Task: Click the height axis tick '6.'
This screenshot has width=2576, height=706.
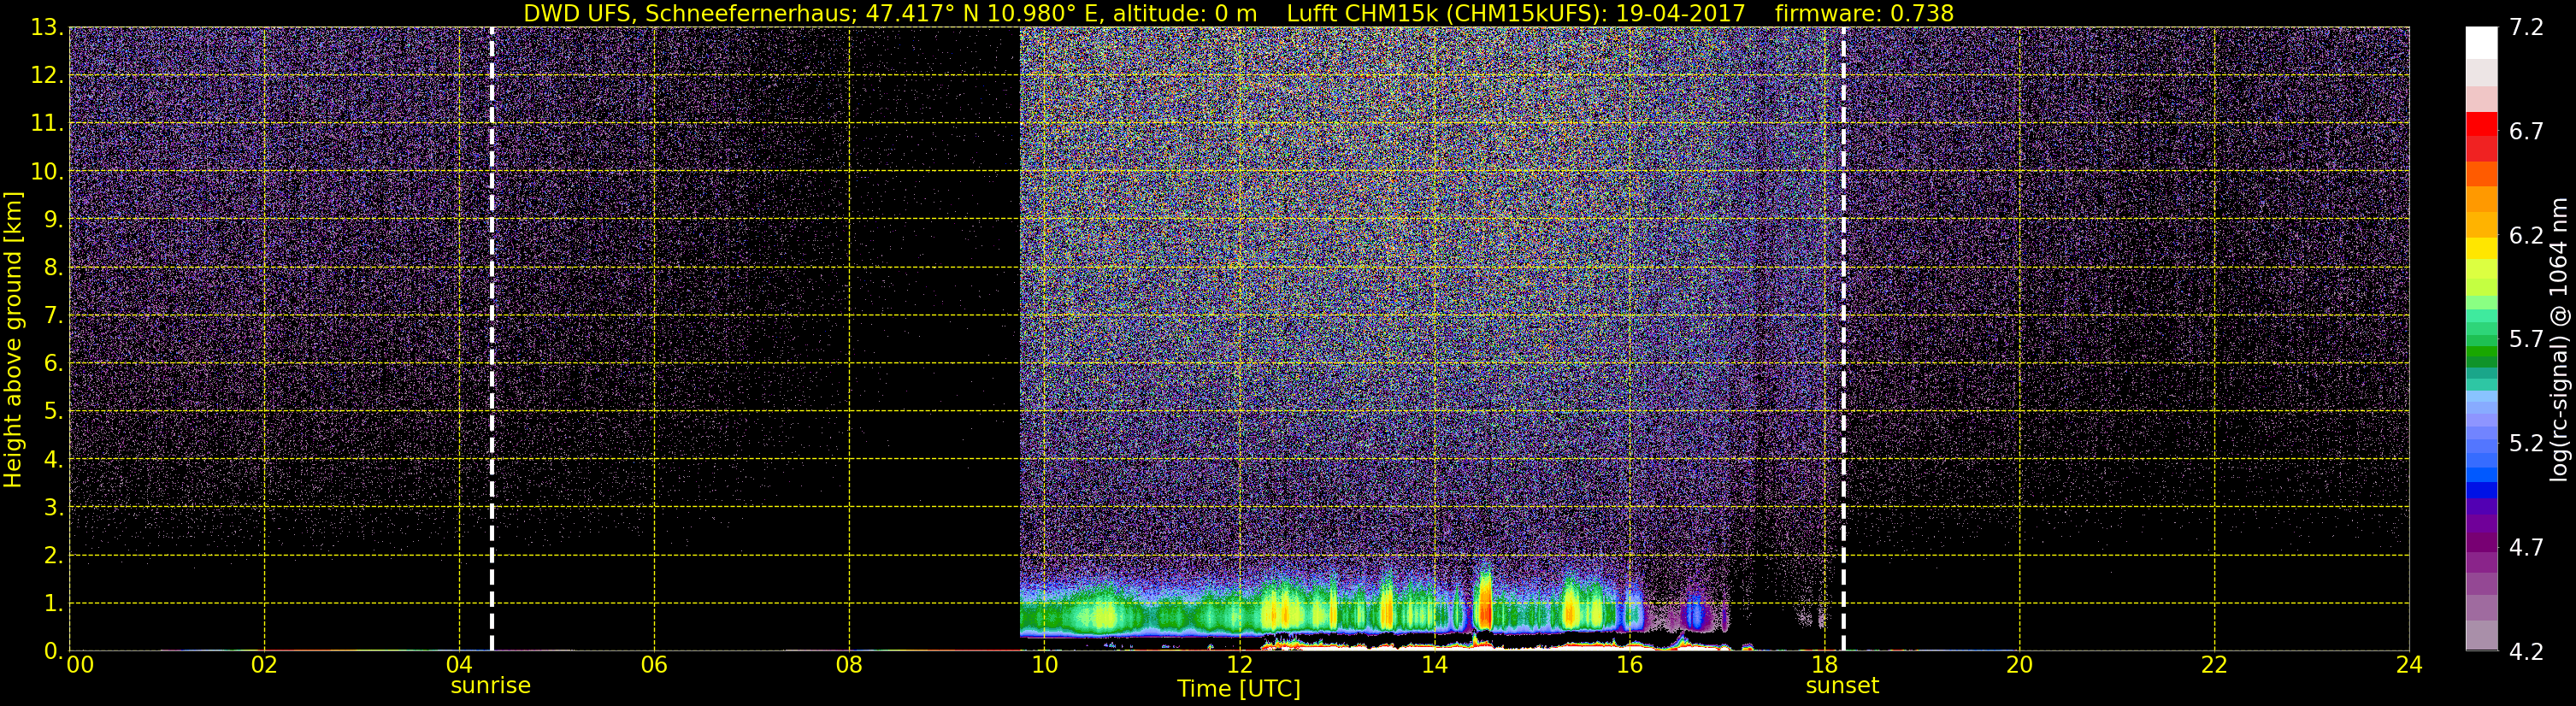Action: pos(53,363)
